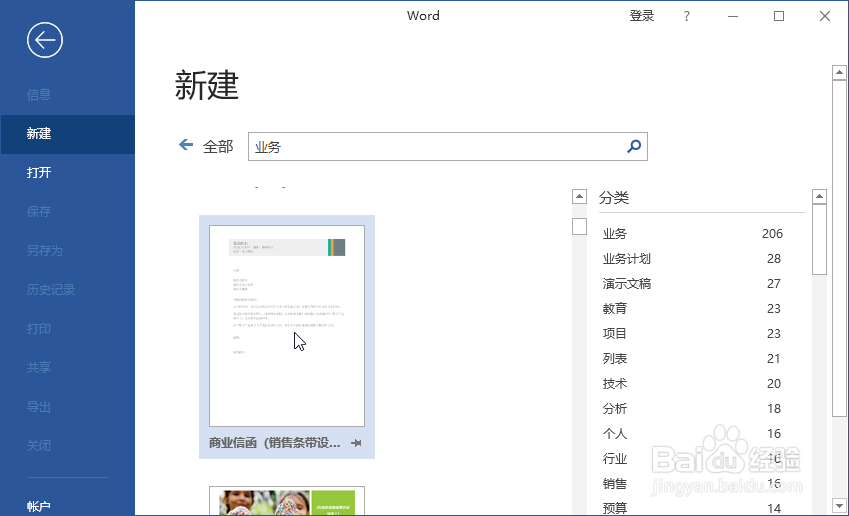This screenshot has height=516, width=849.
Task: Select the template thumbnail with children photo
Action: click(x=287, y=501)
